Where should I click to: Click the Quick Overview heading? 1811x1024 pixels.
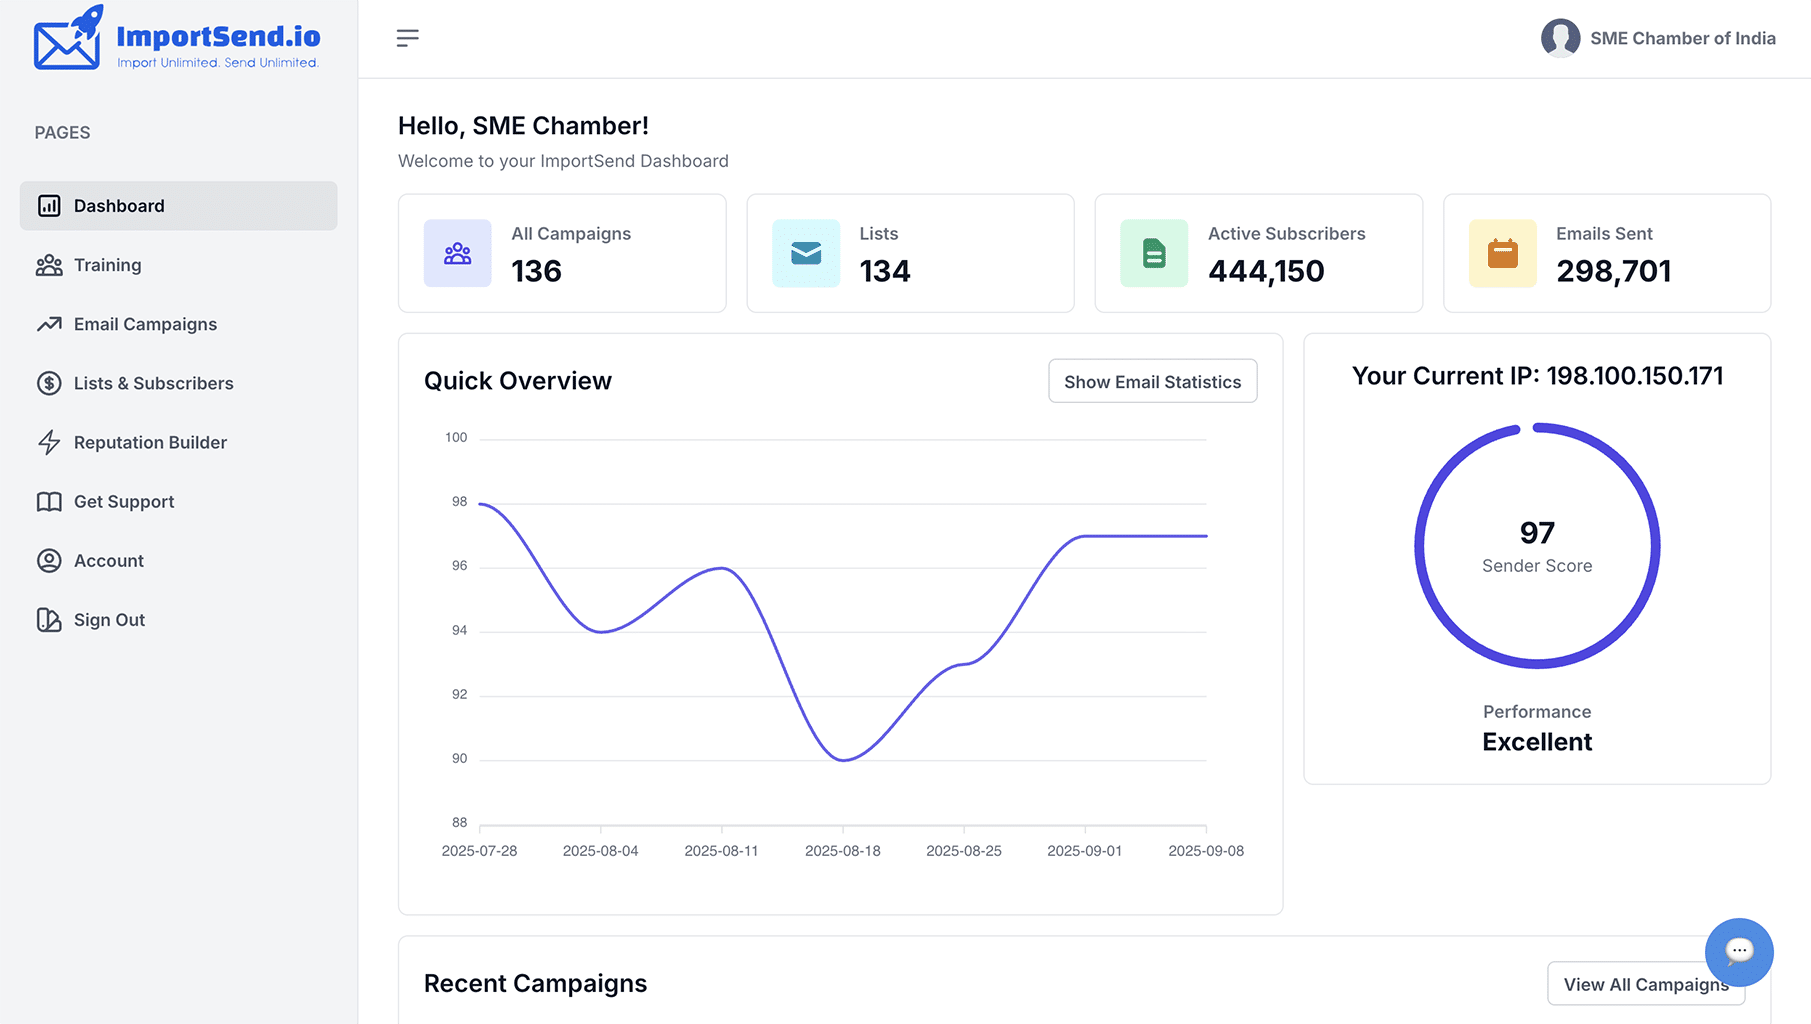click(x=518, y=381)
